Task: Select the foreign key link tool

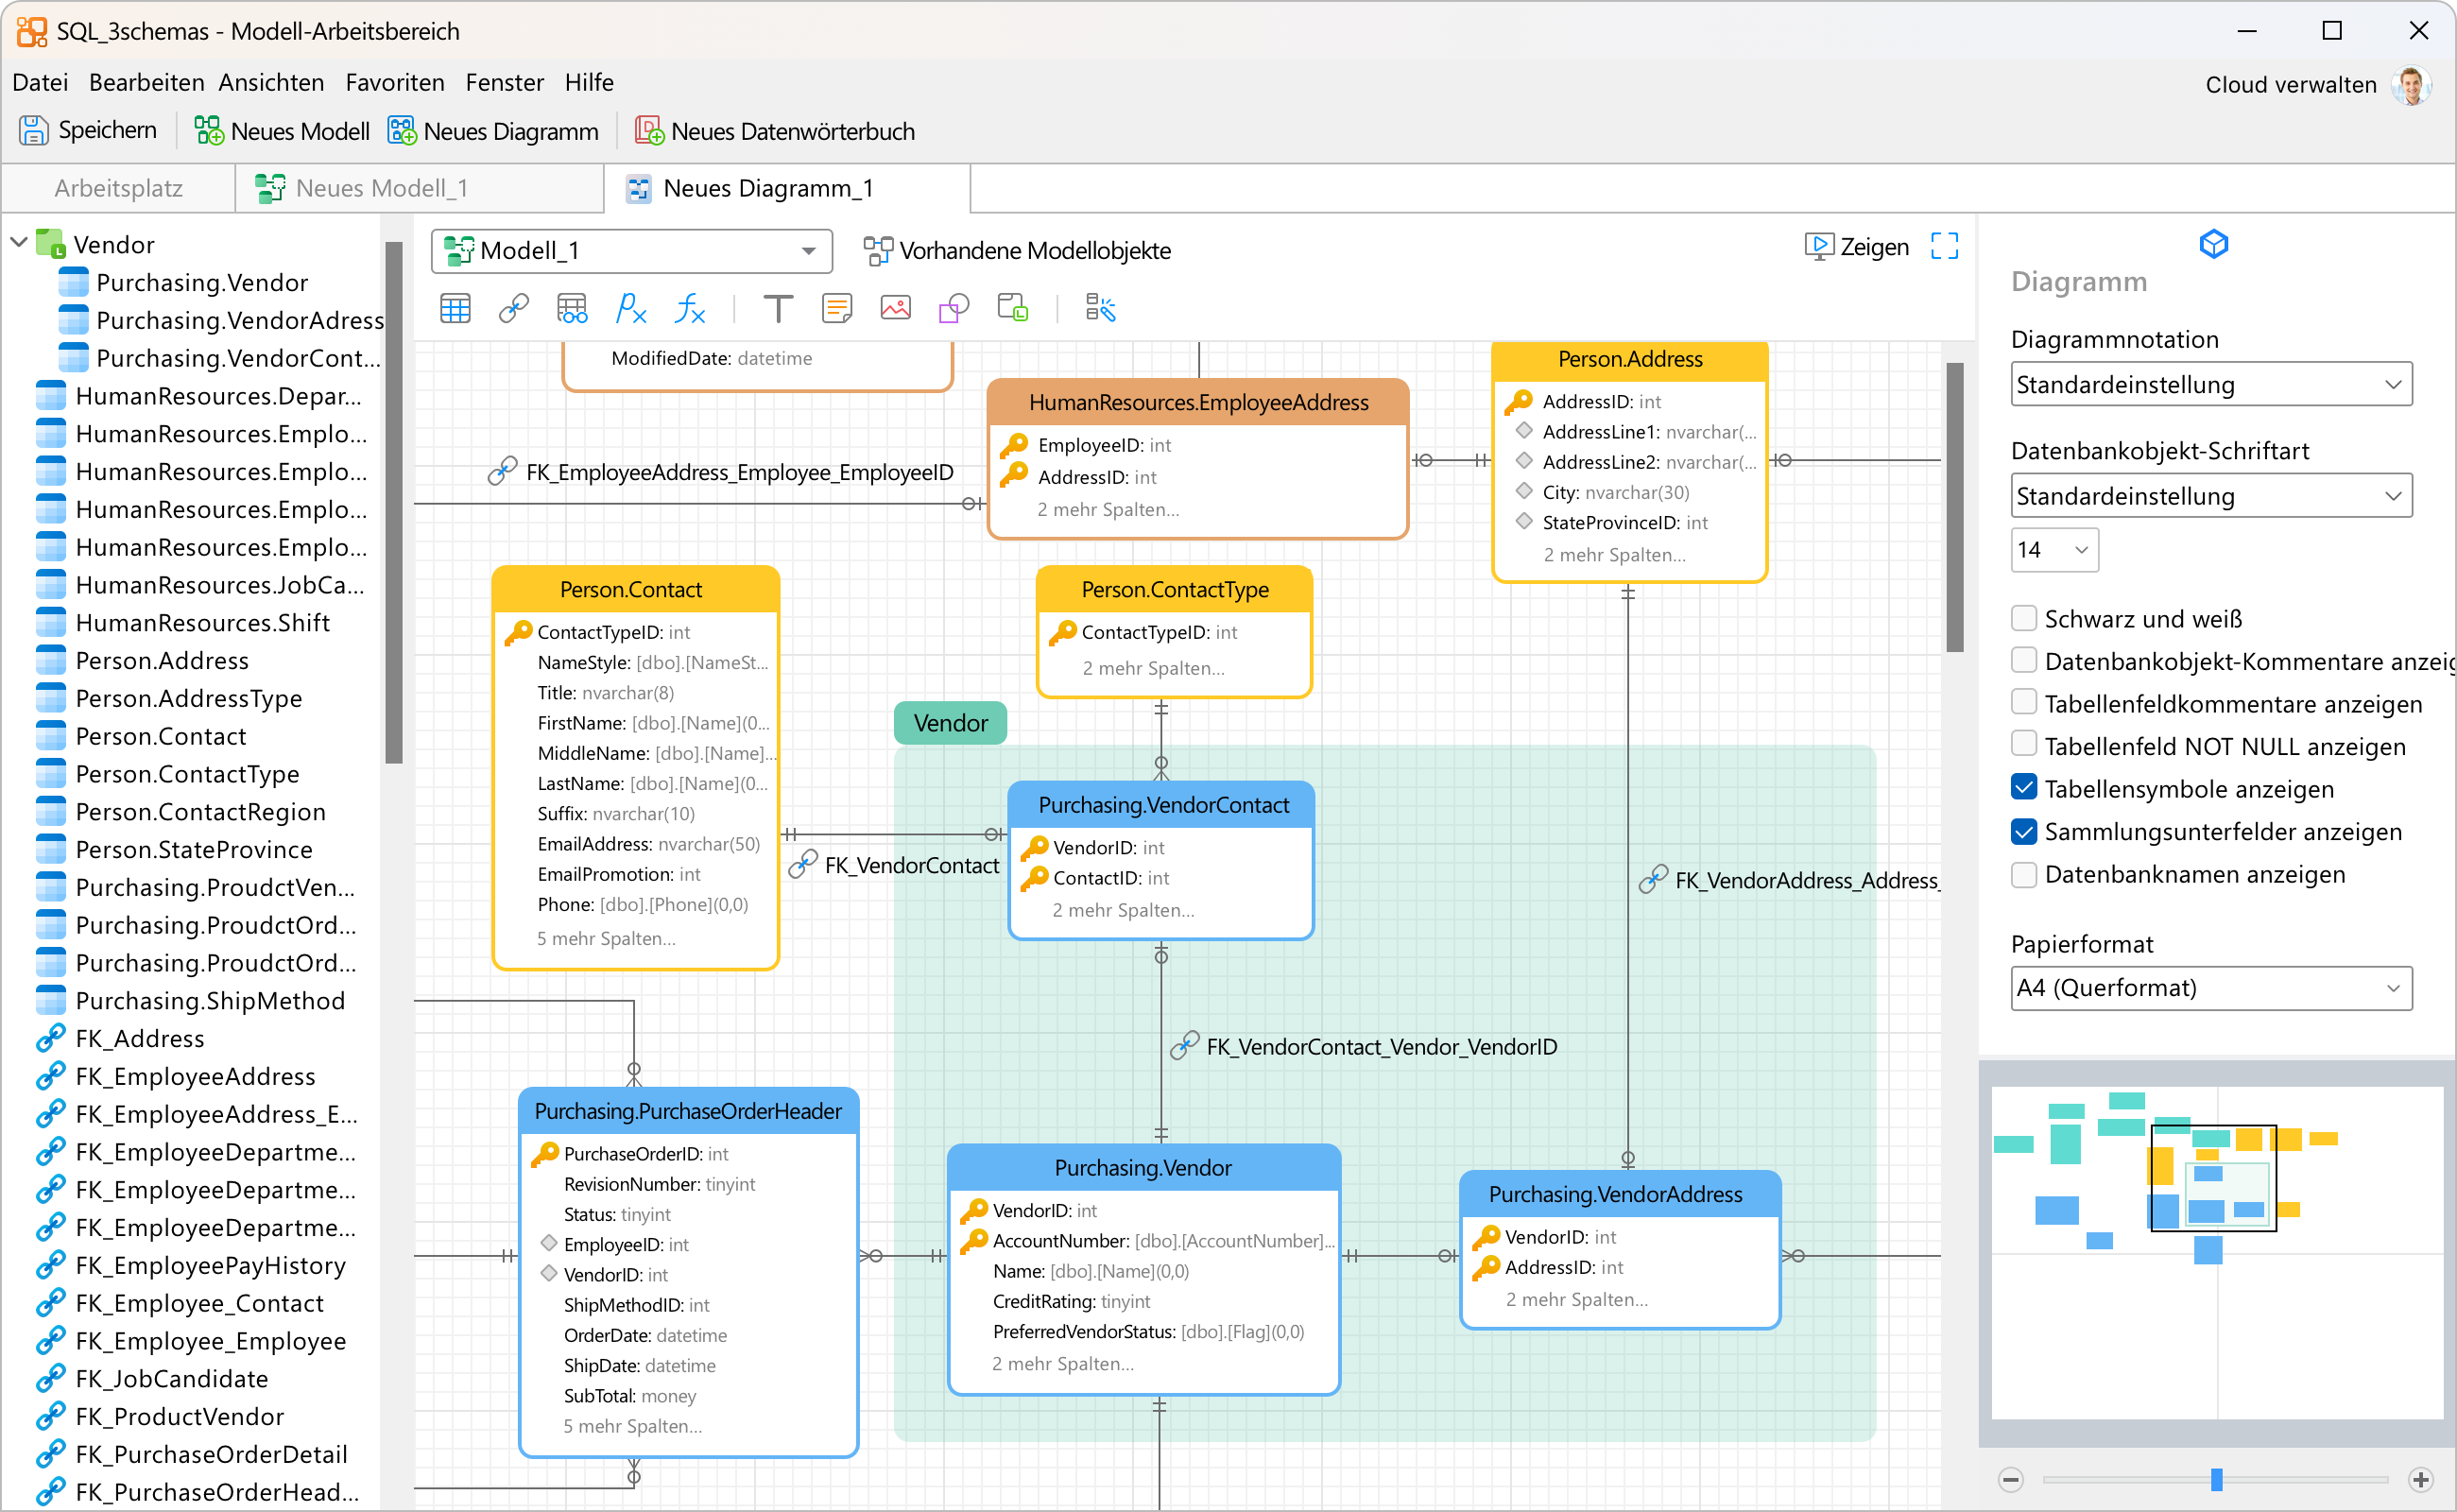Action: [513, 309]
